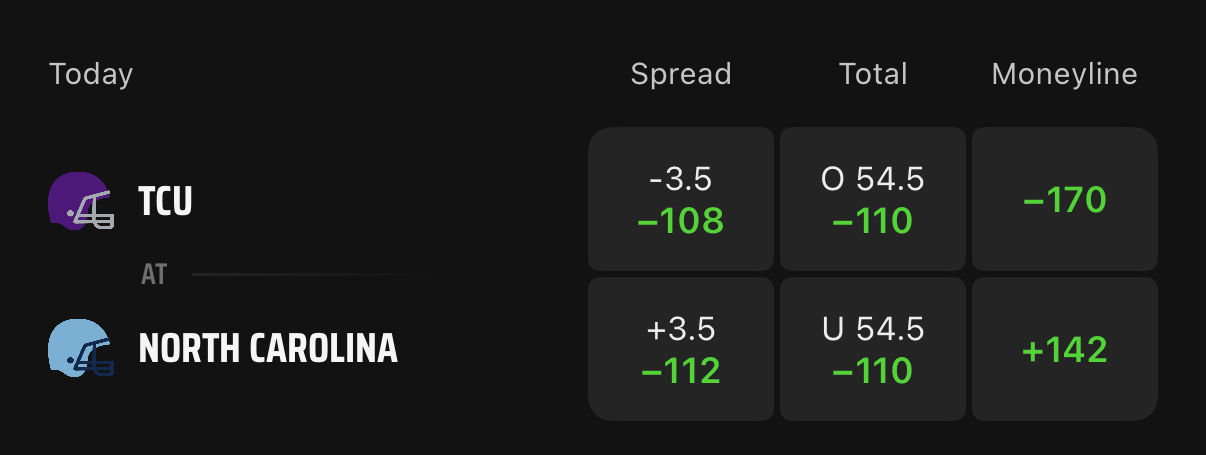Image resolution: width=1206 pixels, height=455 pixels.
Task: Click the Spread column header
Action: [x=681, y=74]
